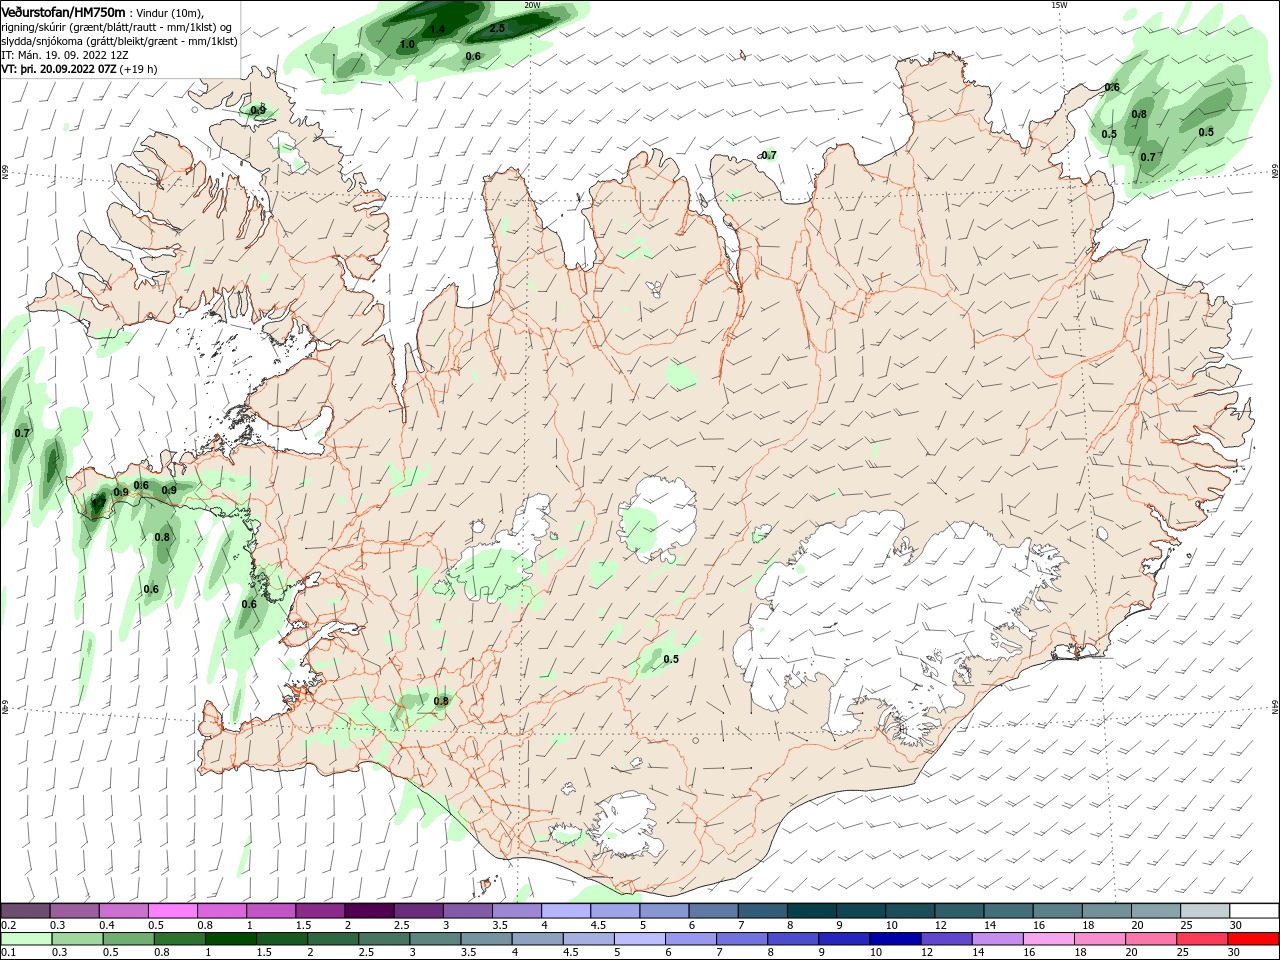The height and width of the screenshot is (960, 1280).
Task: Click the 1.0 precipitation value on the map
Action: [x=407, y=45]
